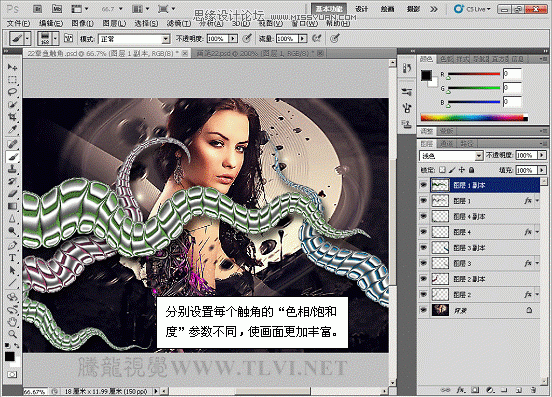Select the Quick Selection tool

coord(12,105)
